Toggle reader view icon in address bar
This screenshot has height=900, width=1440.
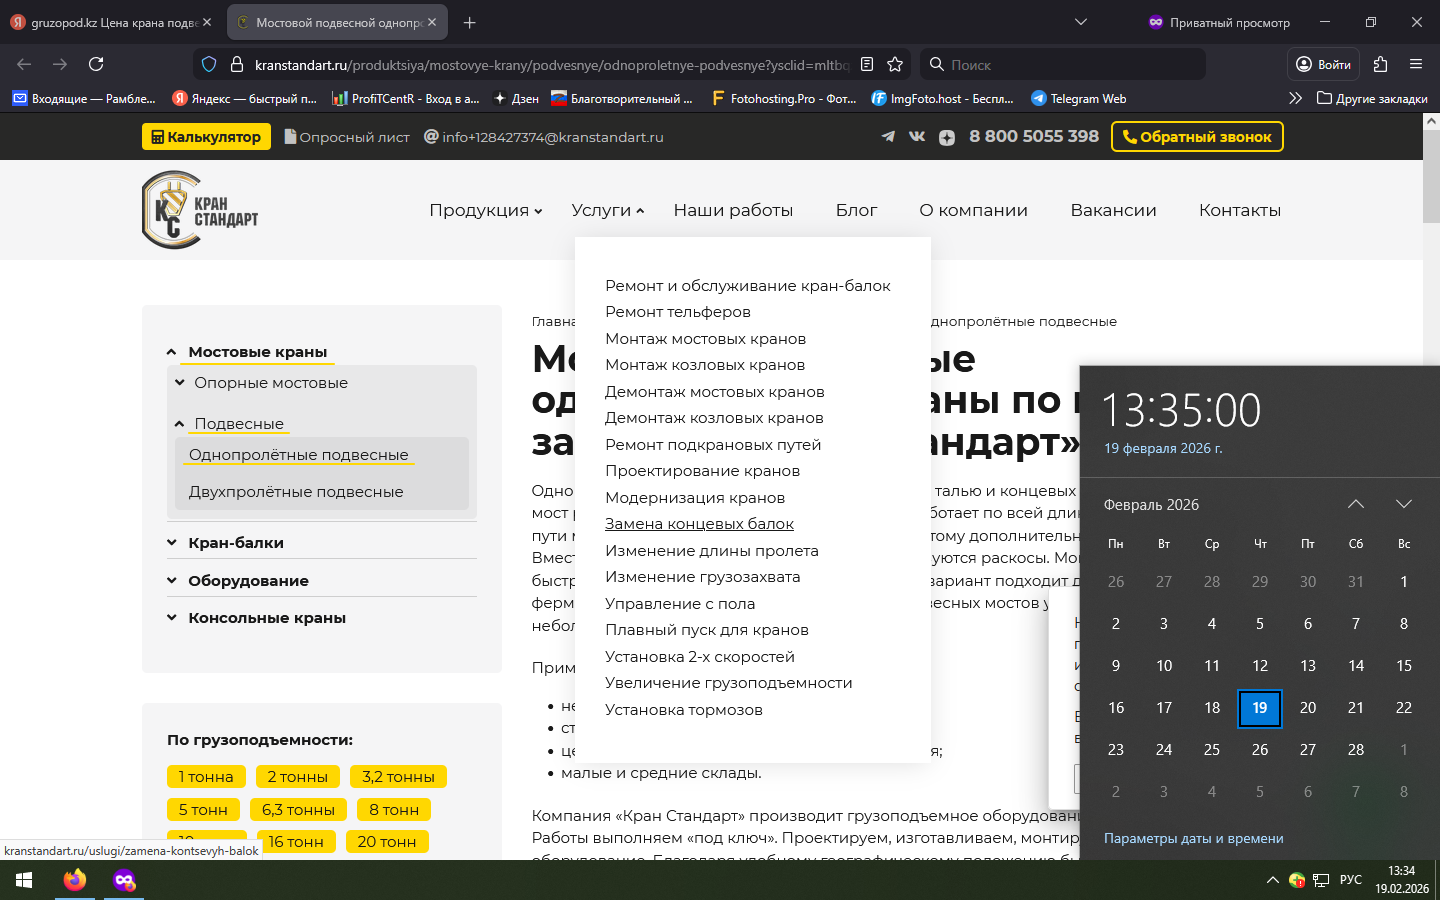coord(867,64)
